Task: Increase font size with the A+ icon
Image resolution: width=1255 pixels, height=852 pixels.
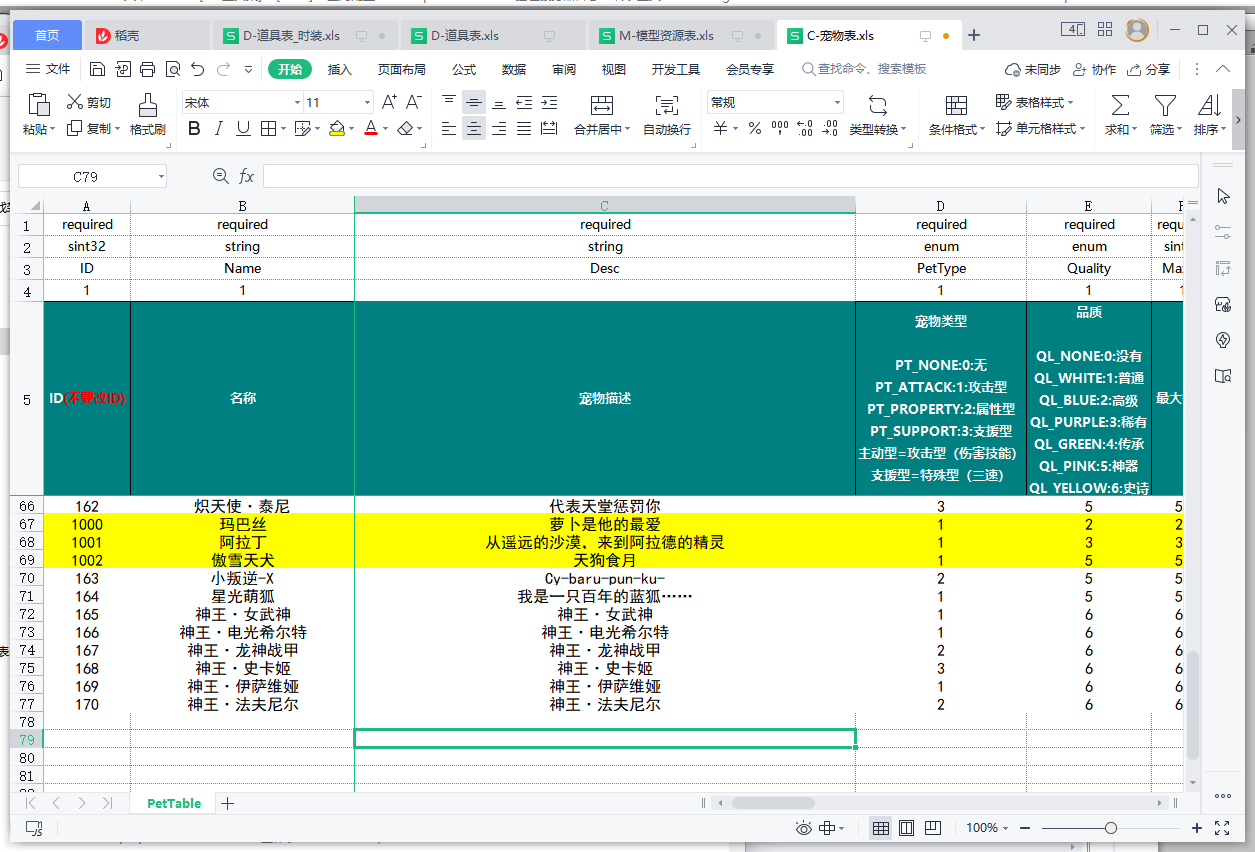Action: tap(389, 102)
